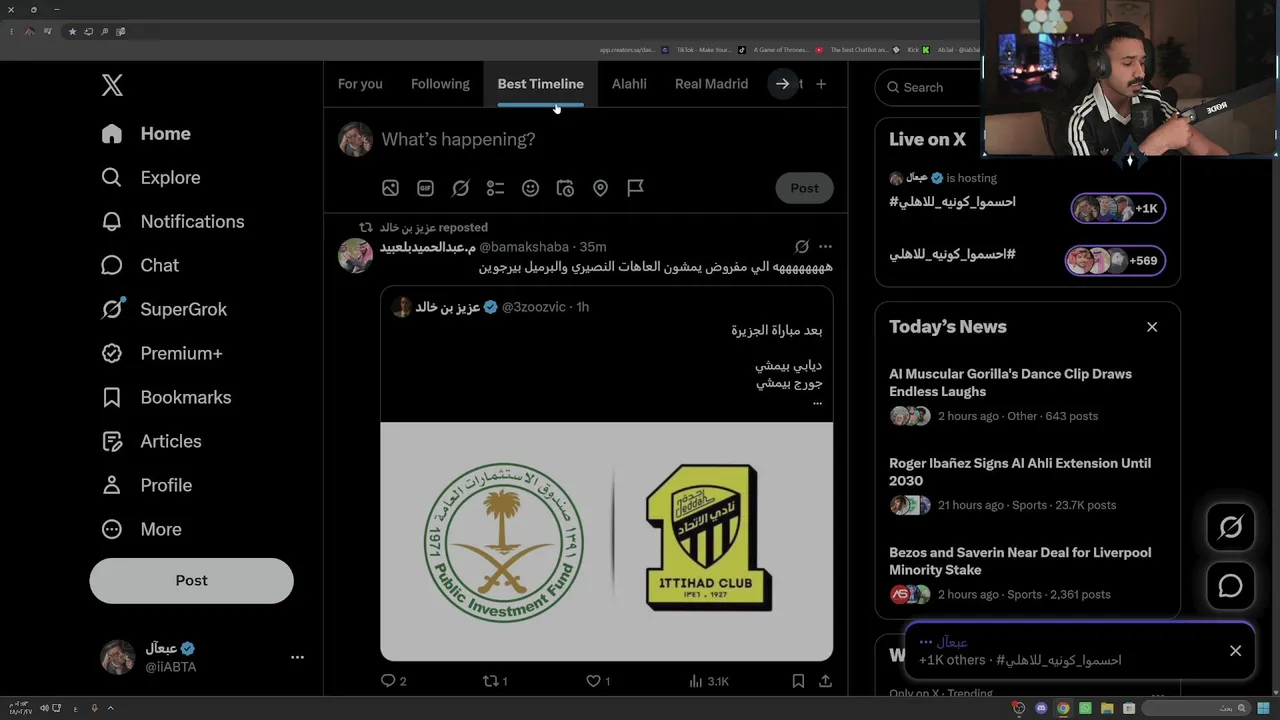1280x720 pixels.
Task: Open Al Muscular Gorilla's Dance Clip news
Action: pos(1010,383)
